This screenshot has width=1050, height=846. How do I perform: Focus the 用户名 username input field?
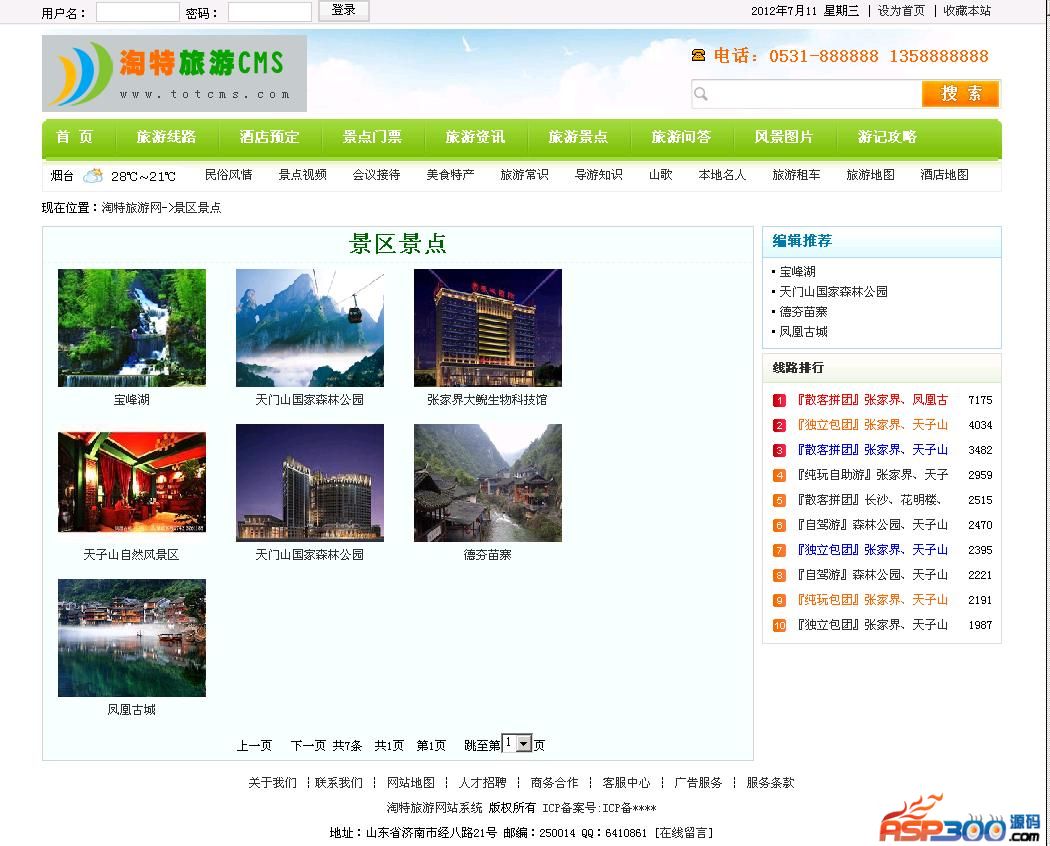[137, 12]
